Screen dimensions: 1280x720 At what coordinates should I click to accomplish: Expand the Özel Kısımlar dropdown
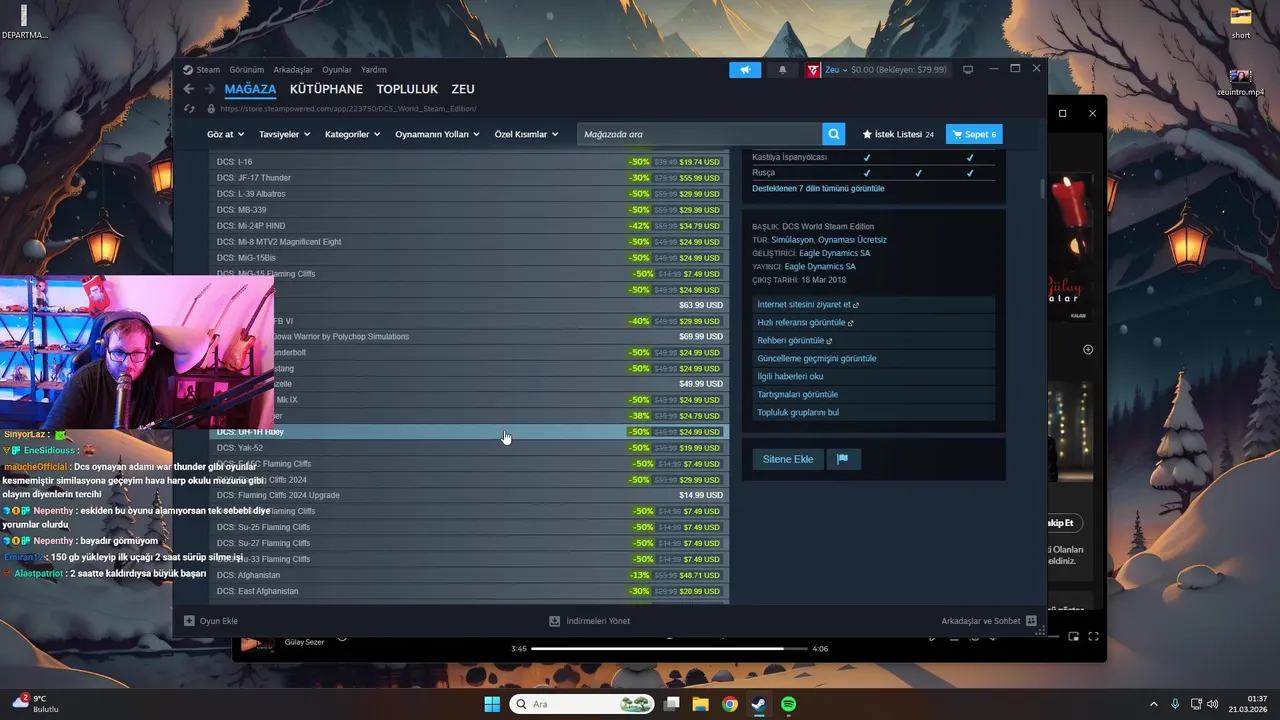click(x=527, y=134)
